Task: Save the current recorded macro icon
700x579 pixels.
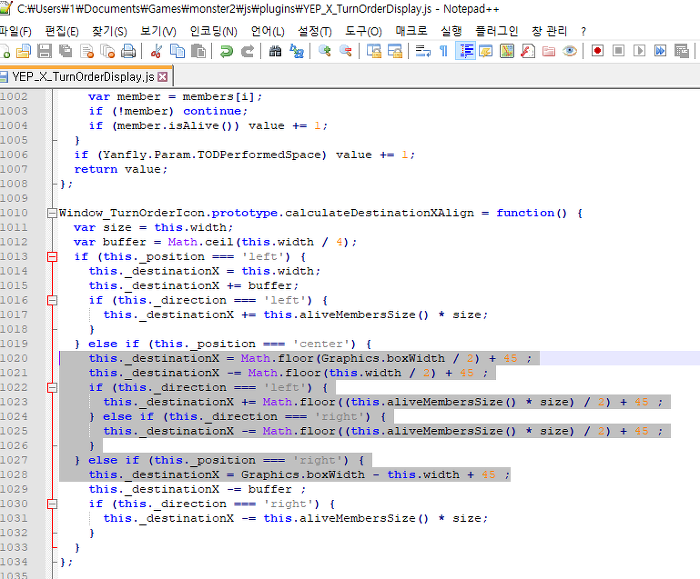Action: [682, 51]
